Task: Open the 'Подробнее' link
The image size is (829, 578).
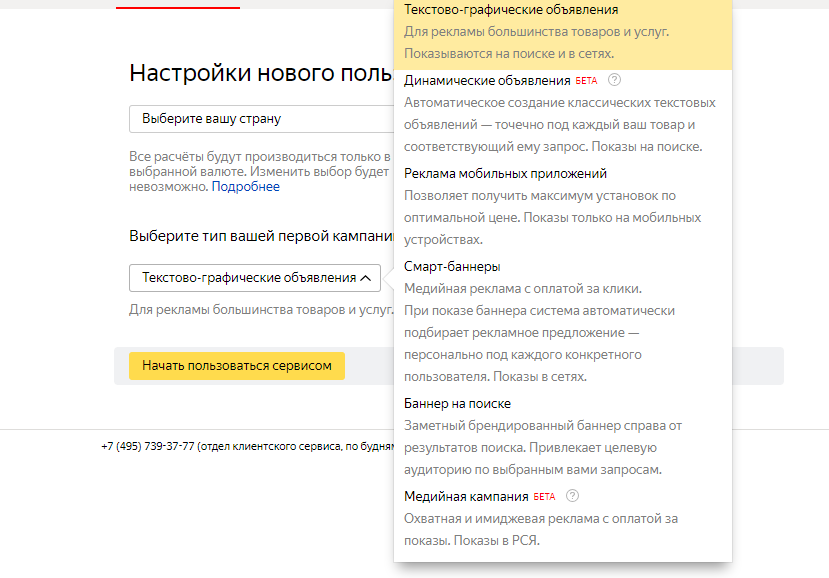Action: click(246, 187)
